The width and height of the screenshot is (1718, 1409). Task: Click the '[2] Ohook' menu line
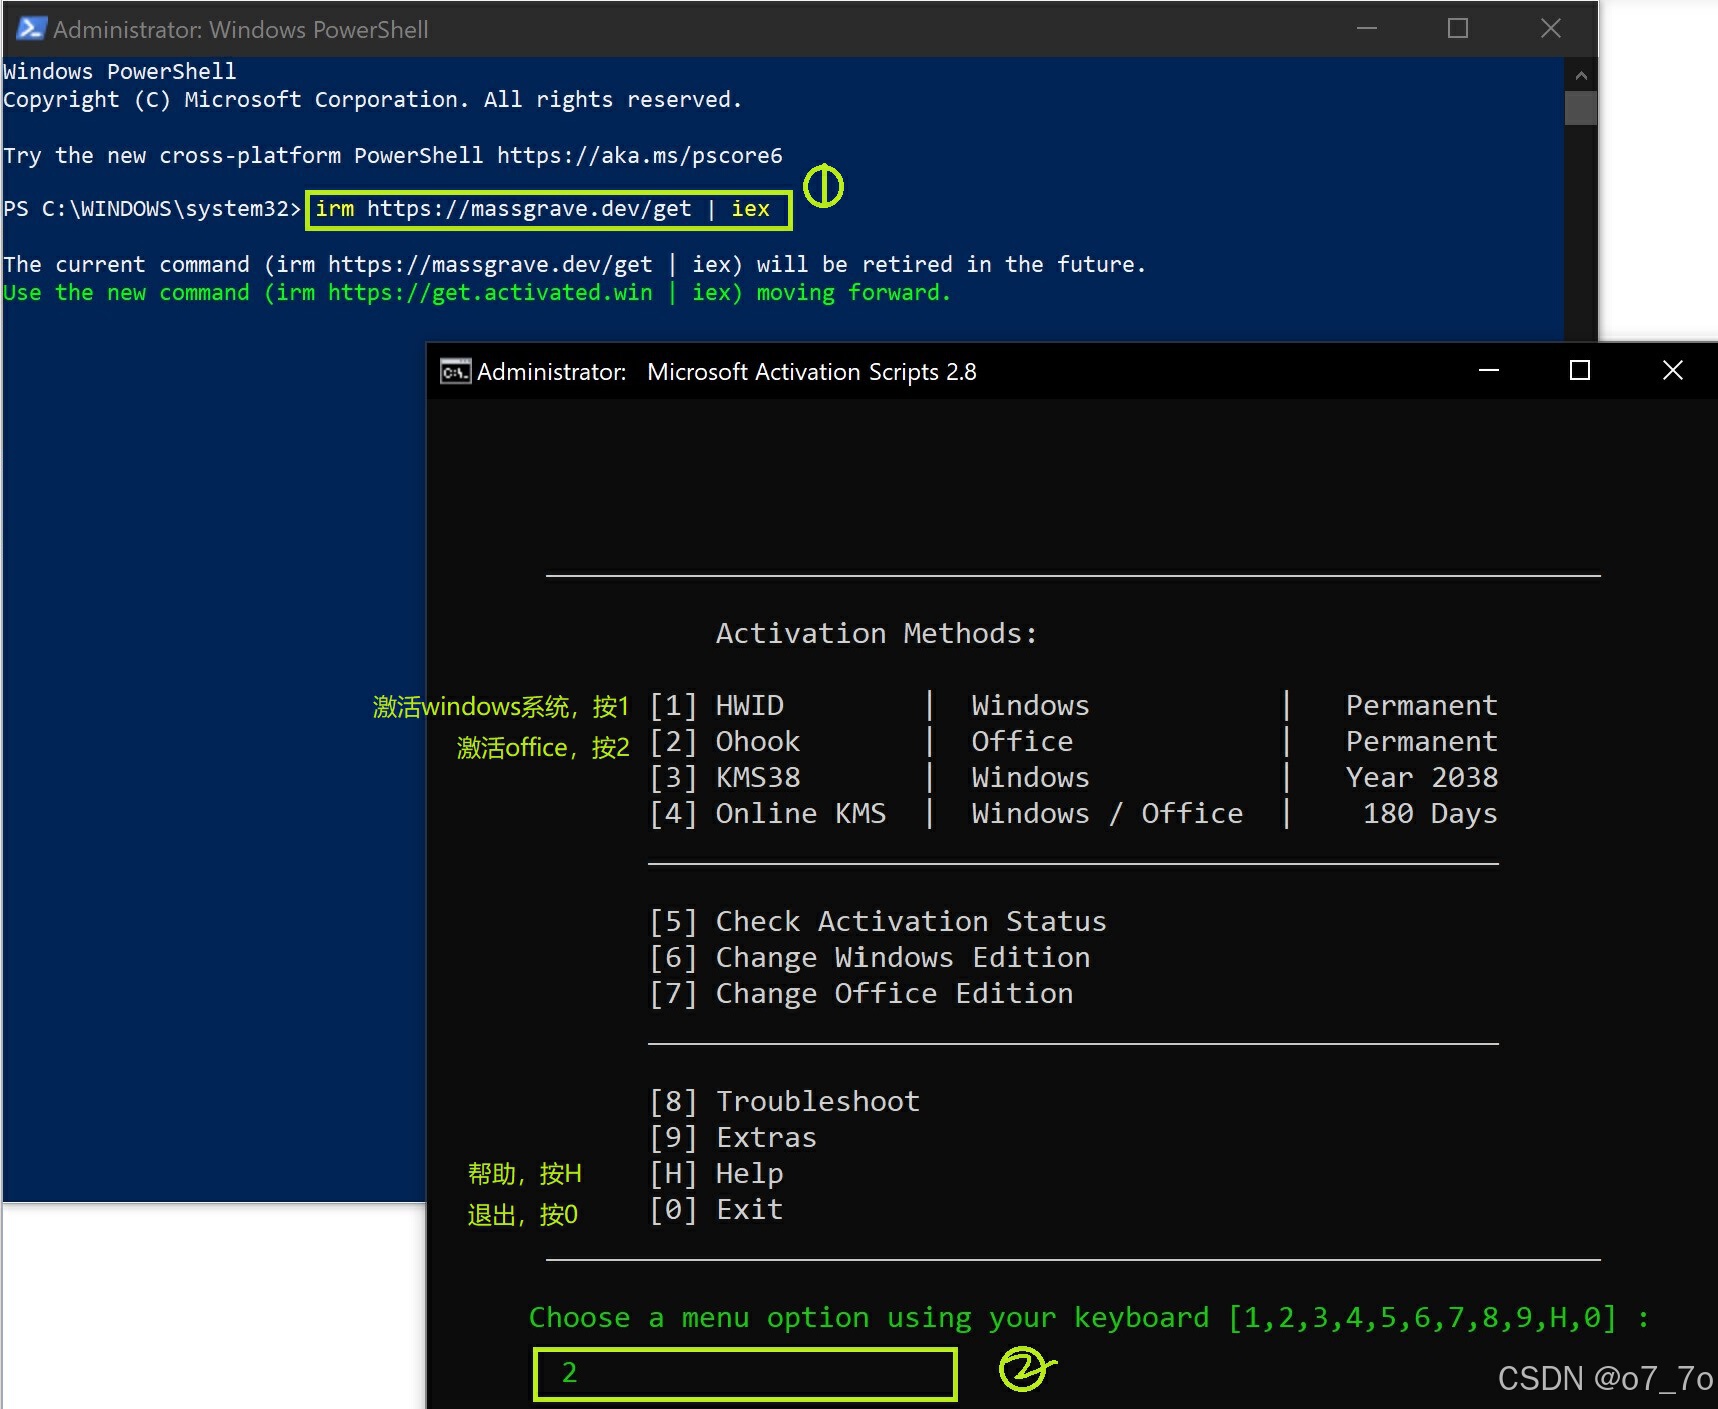coord(1073,741)
